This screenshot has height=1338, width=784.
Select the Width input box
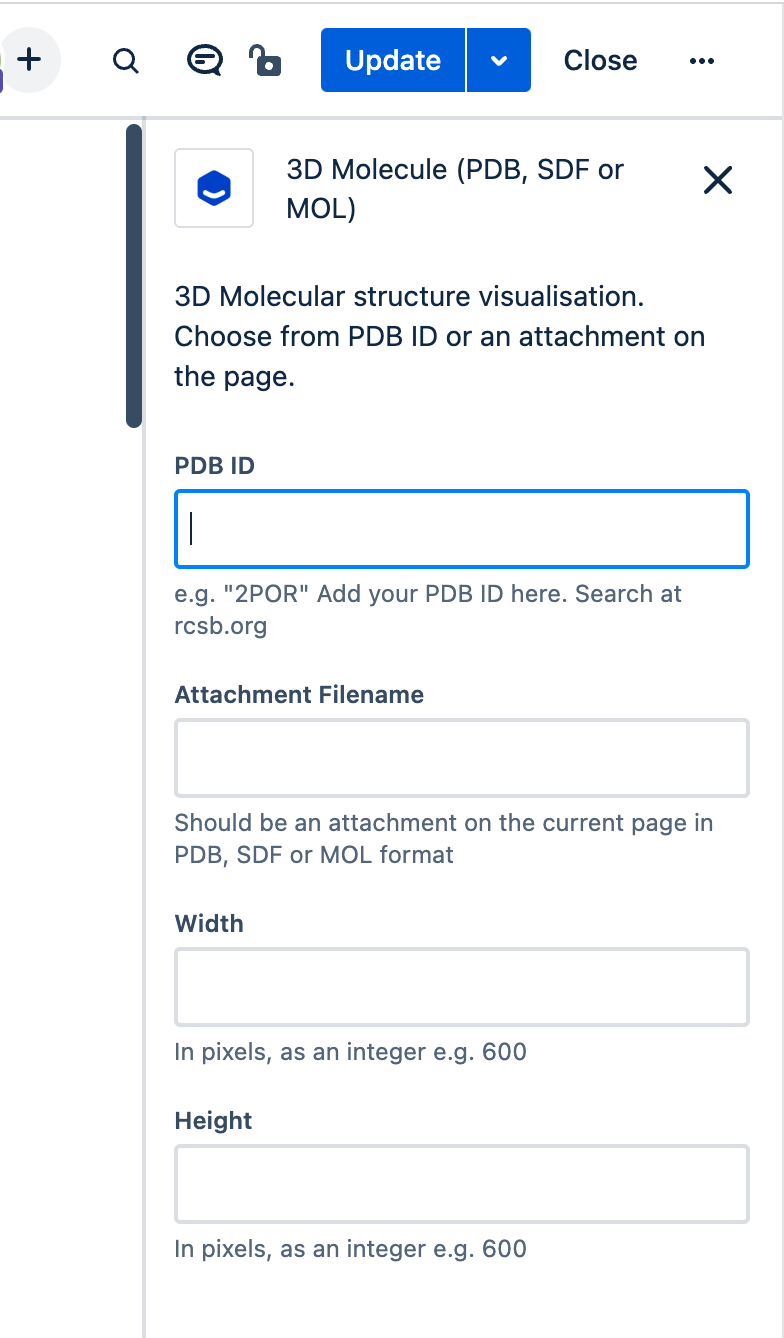click(462, 987)
